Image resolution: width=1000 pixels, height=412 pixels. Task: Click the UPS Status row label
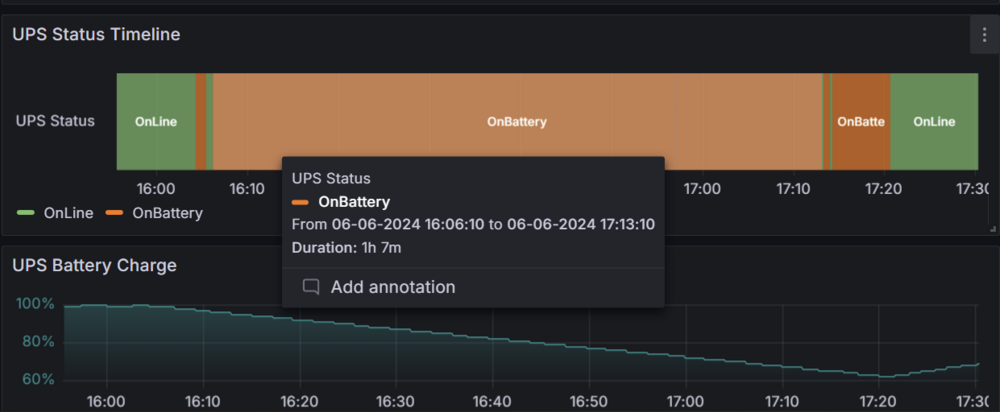pos(55,121)
